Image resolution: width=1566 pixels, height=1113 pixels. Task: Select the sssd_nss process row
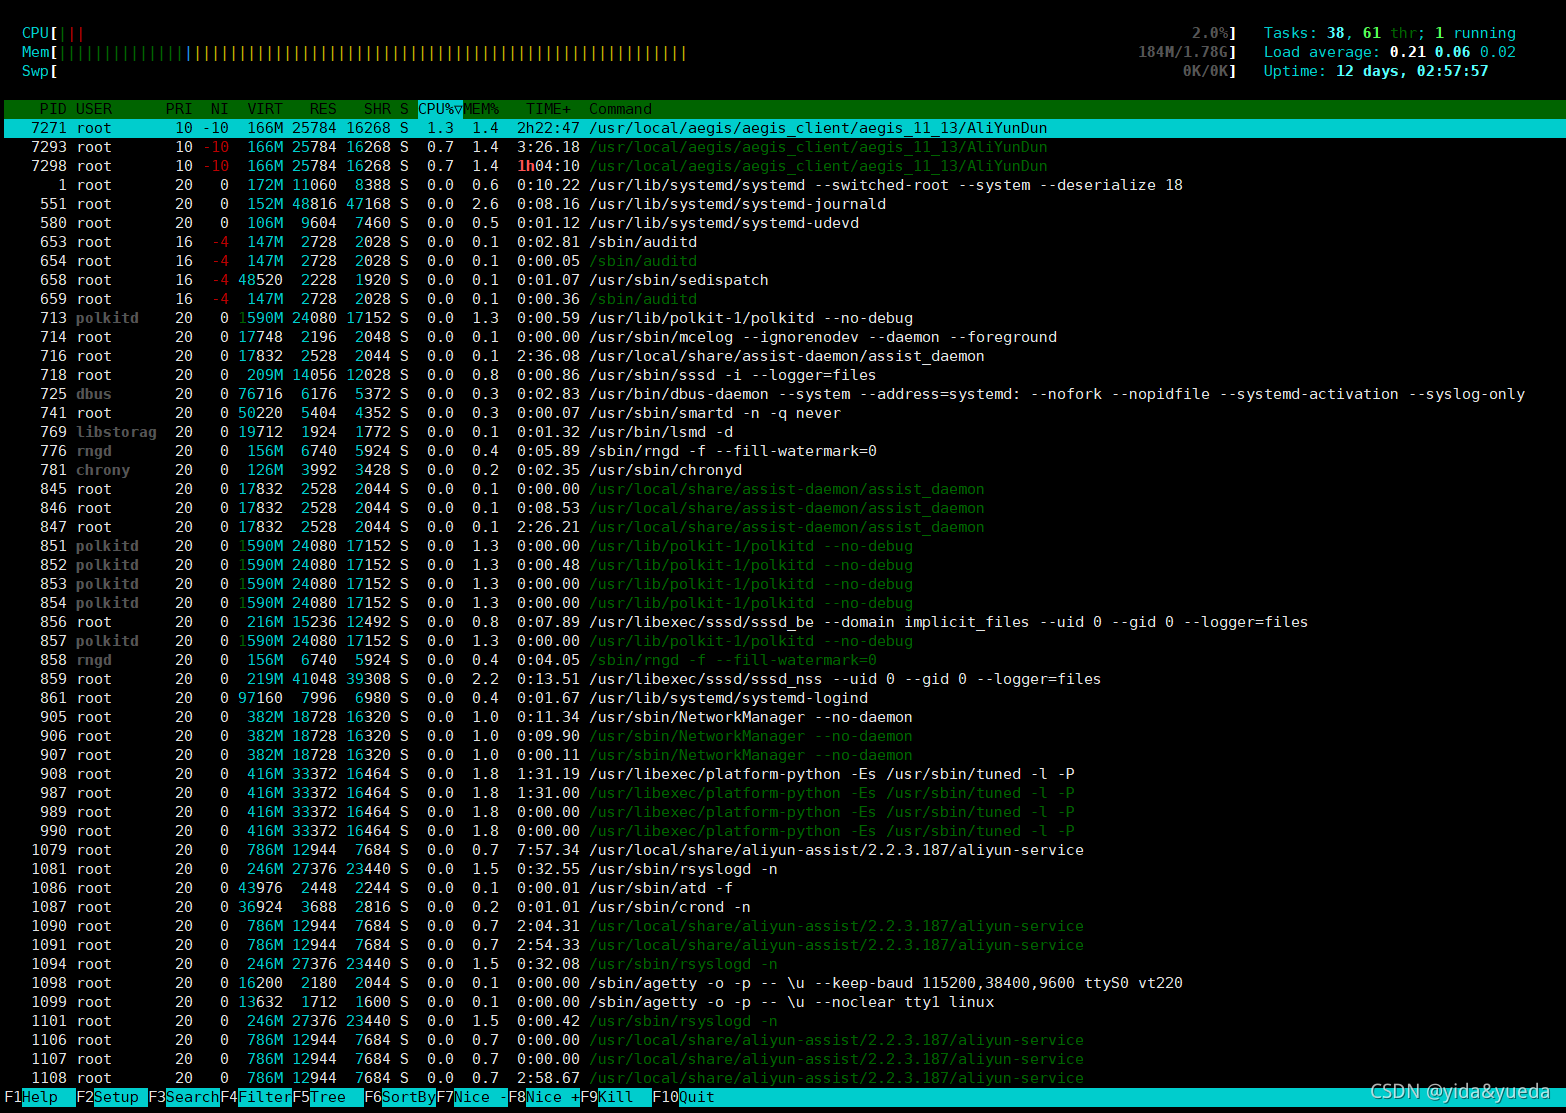coord(783,679)
